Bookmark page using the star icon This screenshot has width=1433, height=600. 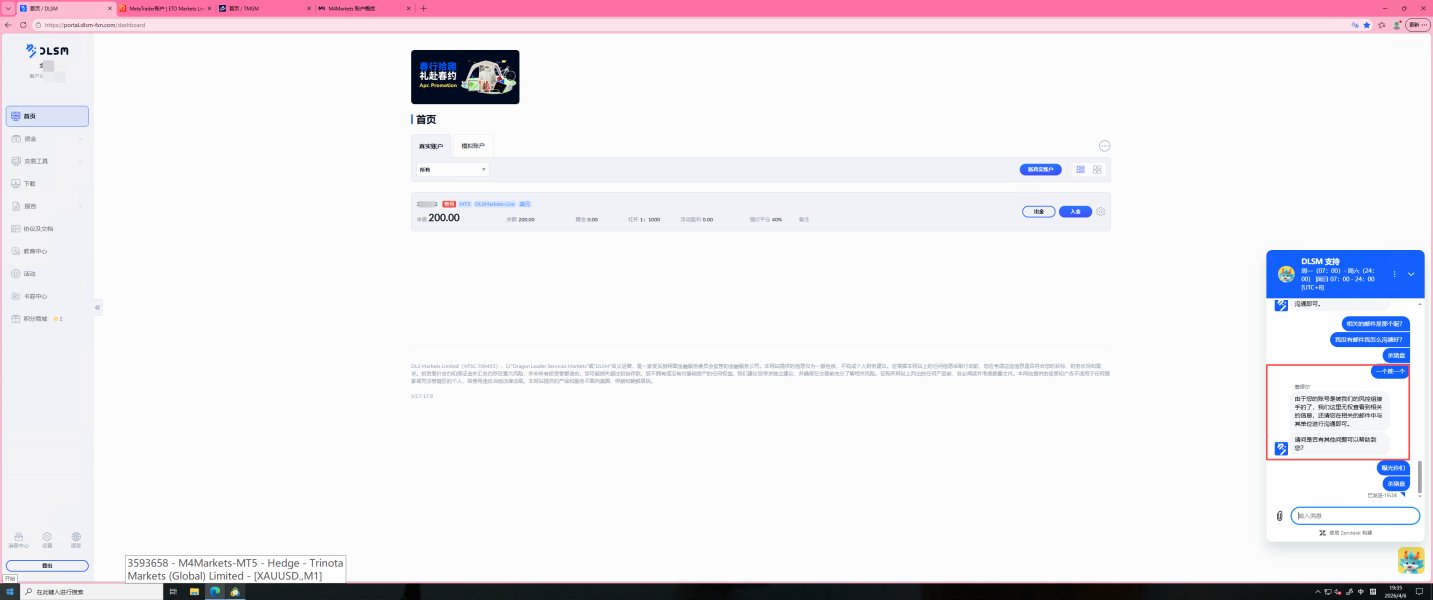click(1366, 25)
